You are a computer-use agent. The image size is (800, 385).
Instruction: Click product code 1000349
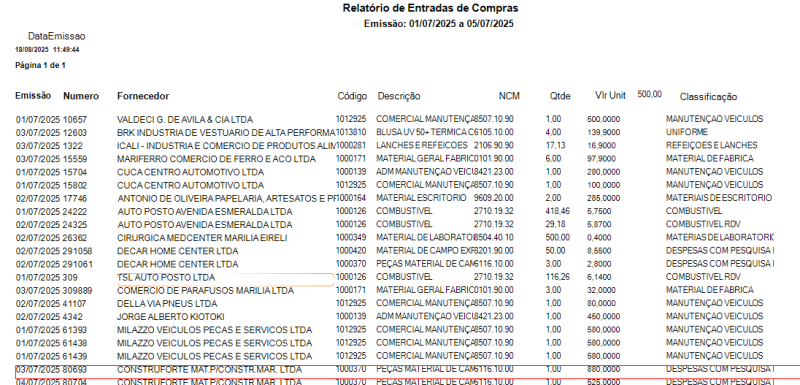coord(351,237)
